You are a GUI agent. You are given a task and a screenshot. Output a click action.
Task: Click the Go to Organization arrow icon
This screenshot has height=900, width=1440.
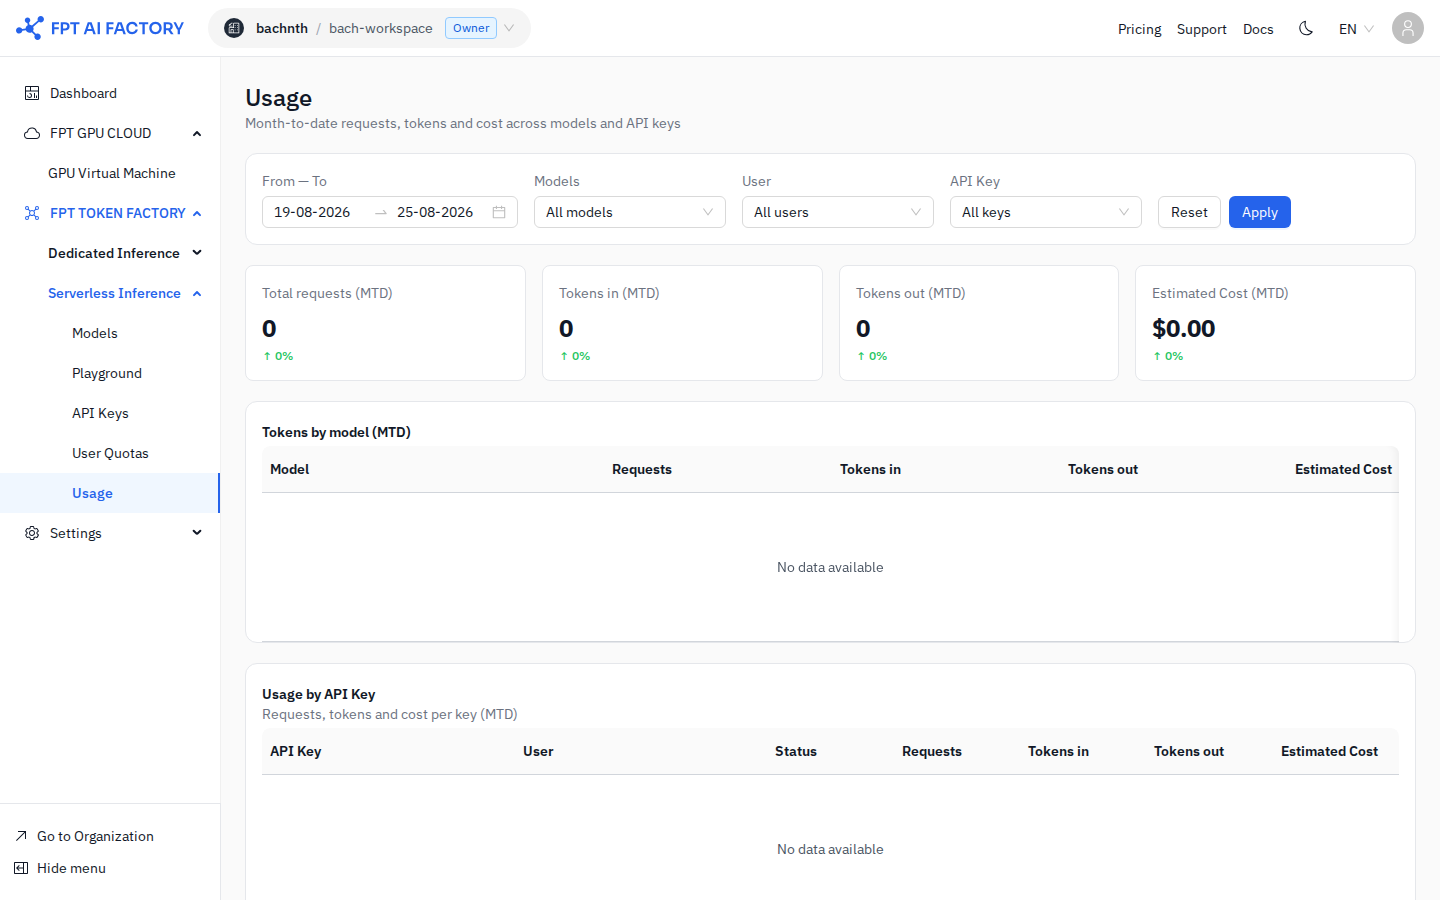[x=21, y=836]
